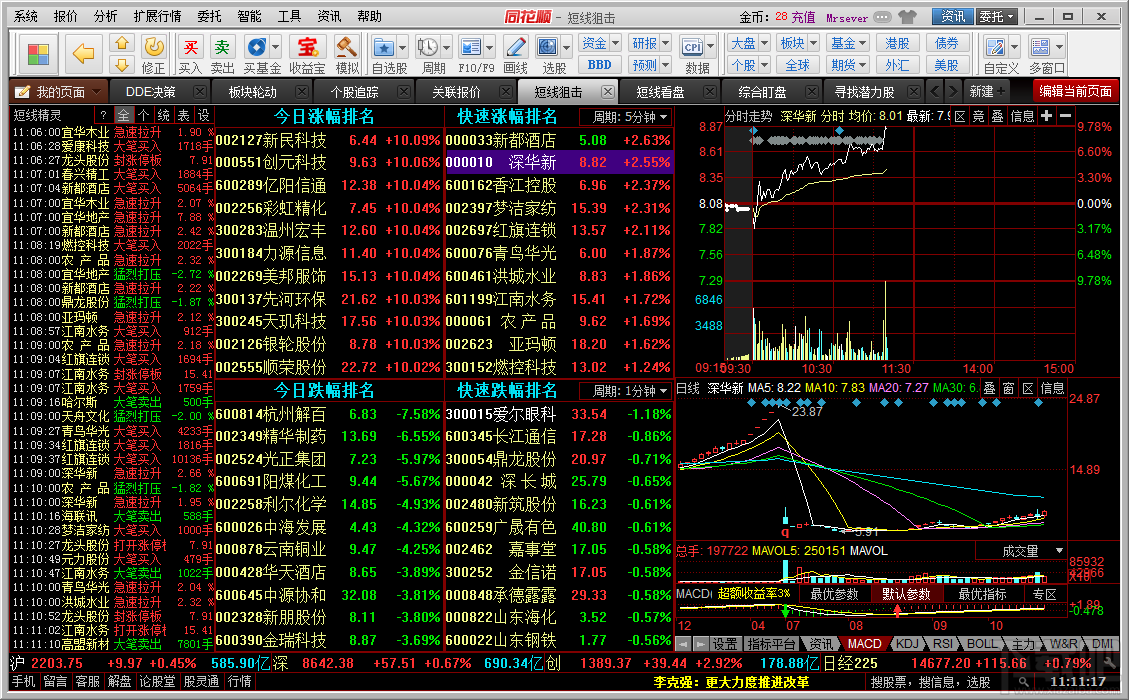
Task: Click the gray T-shirt skin icon
Action: click(908, 17)
